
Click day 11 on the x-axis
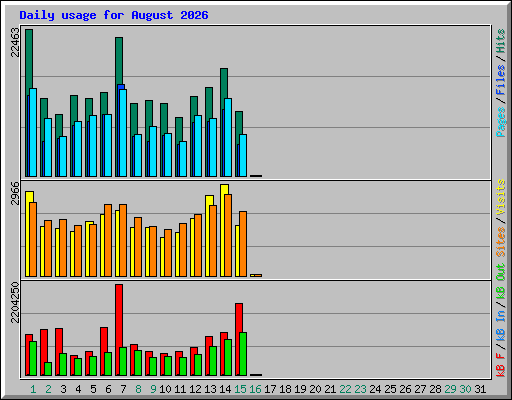180,389
